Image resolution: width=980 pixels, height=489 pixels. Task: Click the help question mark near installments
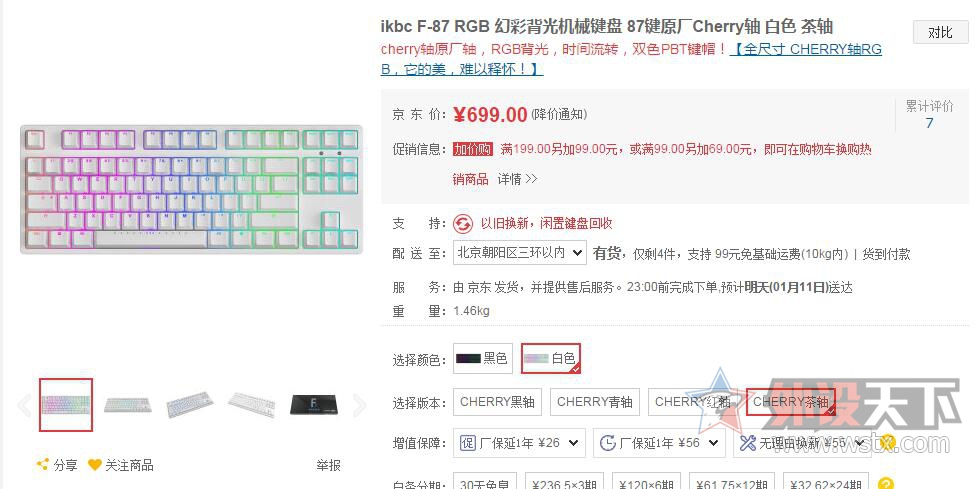click(885, 484)
